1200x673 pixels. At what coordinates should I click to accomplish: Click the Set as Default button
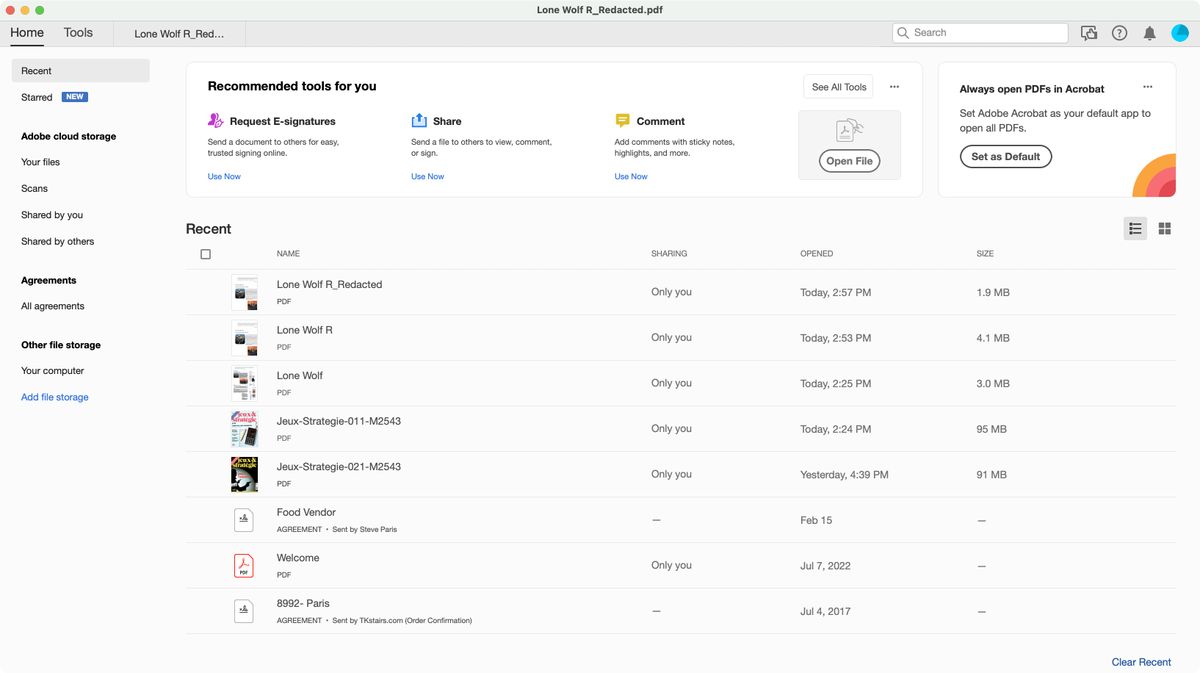[1006, 156]
